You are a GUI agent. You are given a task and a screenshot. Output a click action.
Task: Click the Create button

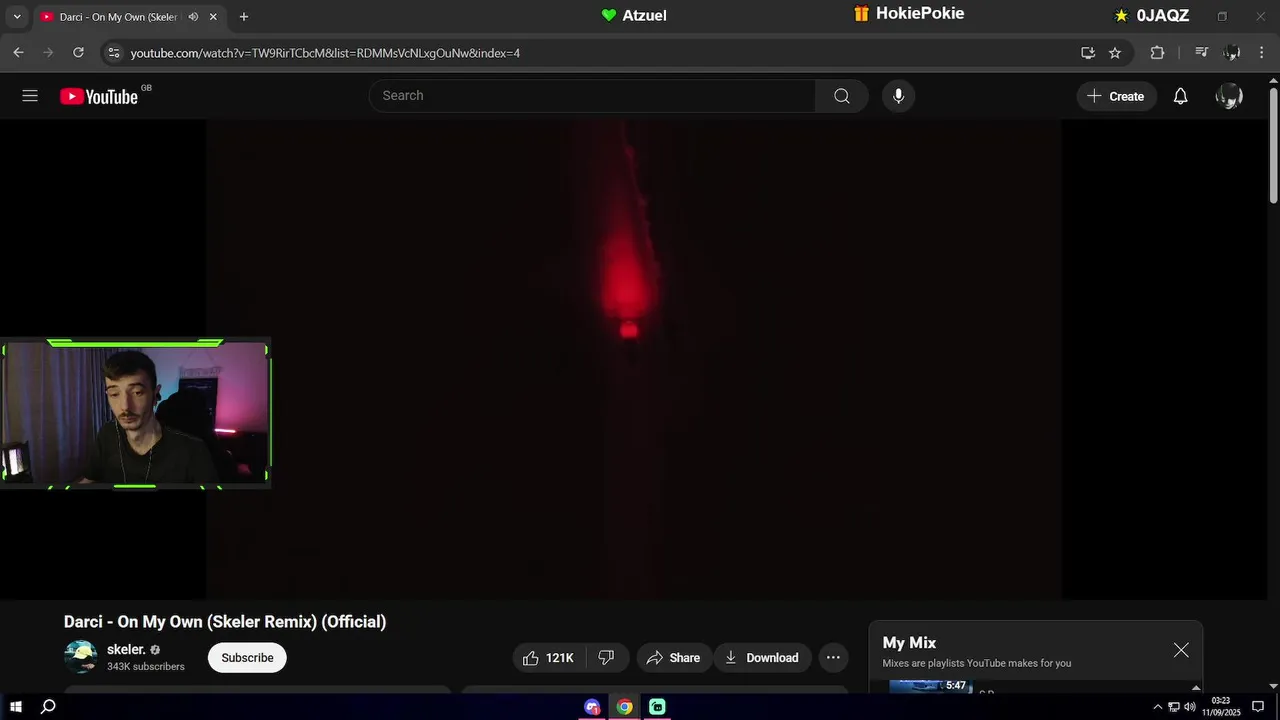1116,96
